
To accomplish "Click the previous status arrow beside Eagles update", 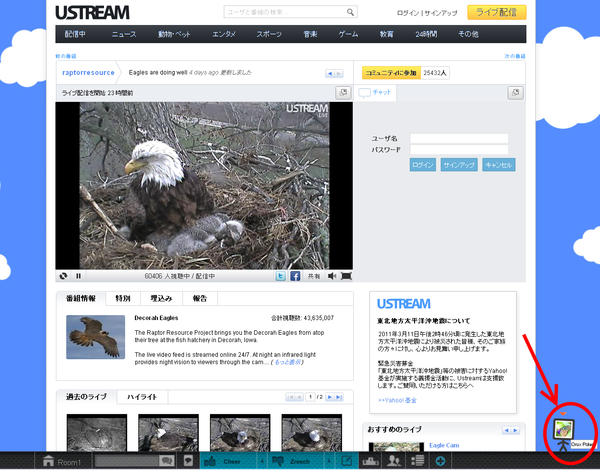I will [330, 73].
